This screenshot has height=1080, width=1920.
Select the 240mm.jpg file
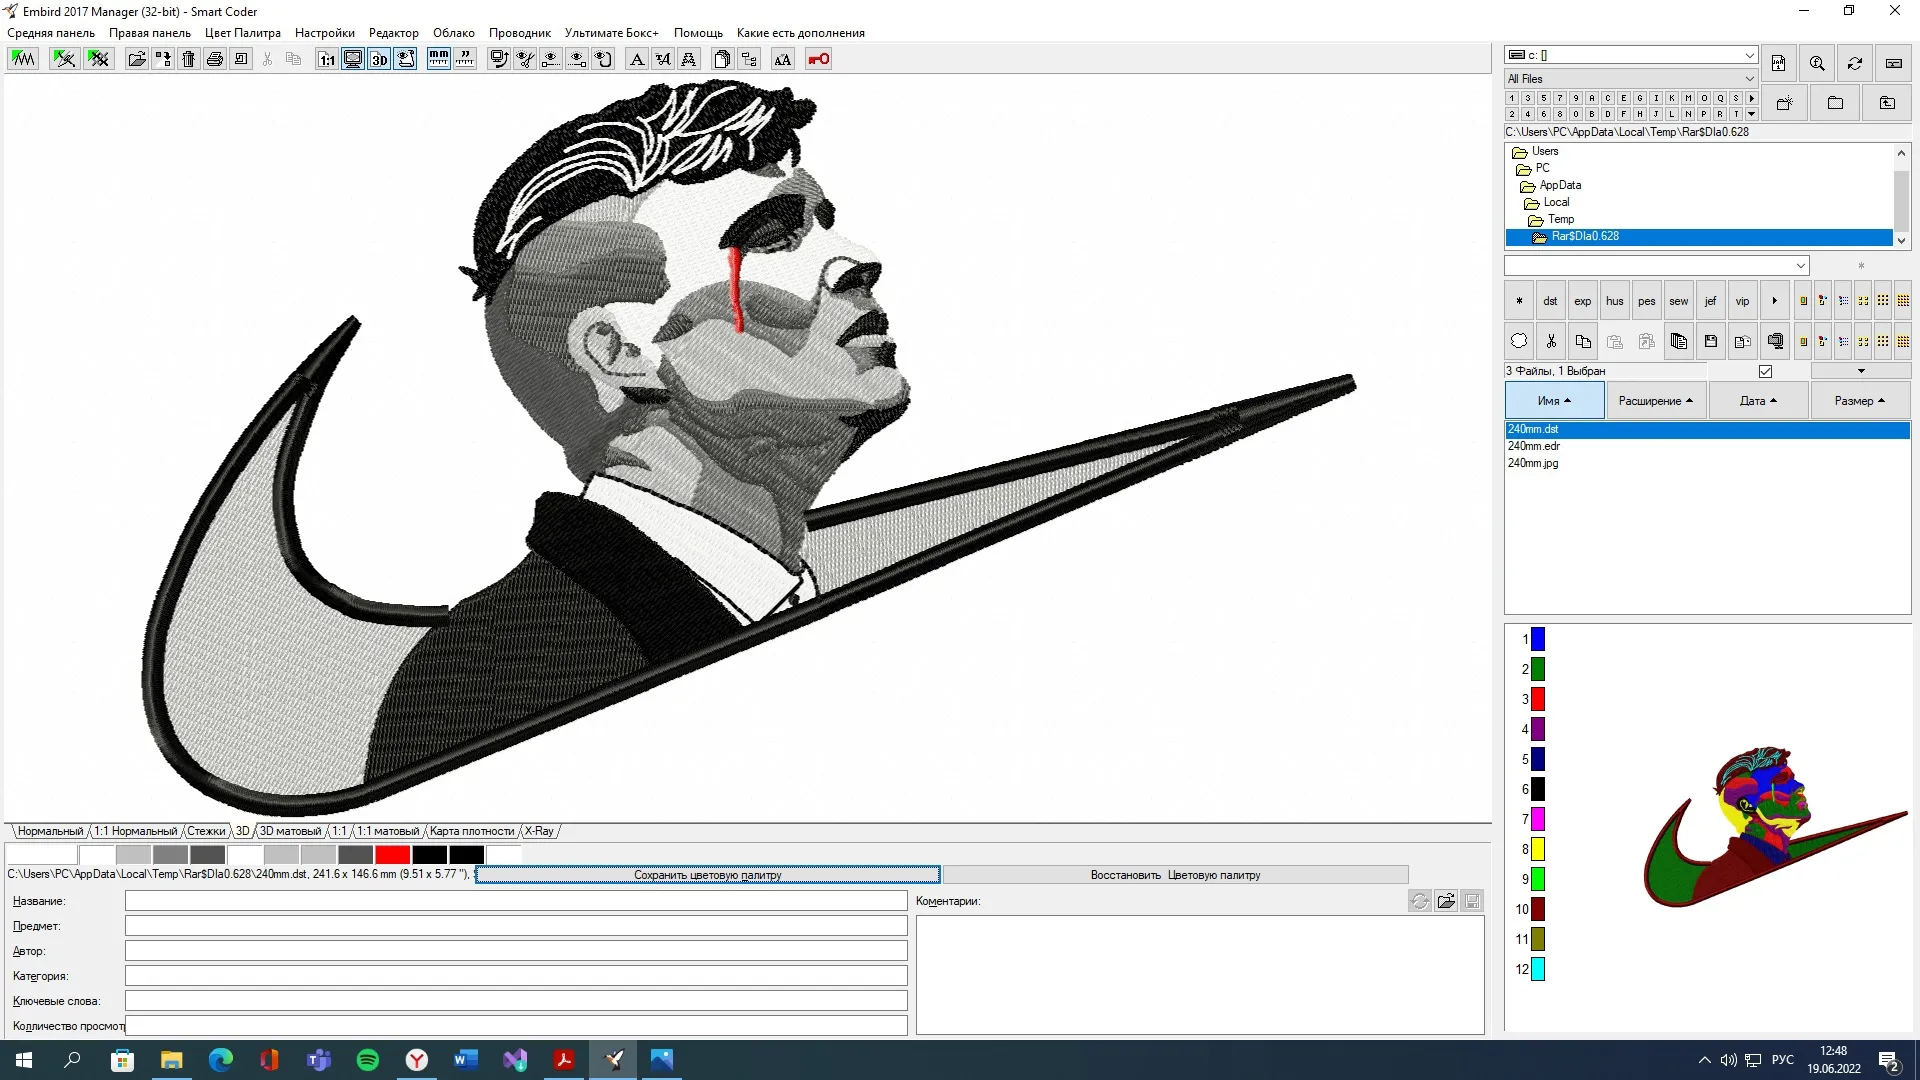(1533, 463)
